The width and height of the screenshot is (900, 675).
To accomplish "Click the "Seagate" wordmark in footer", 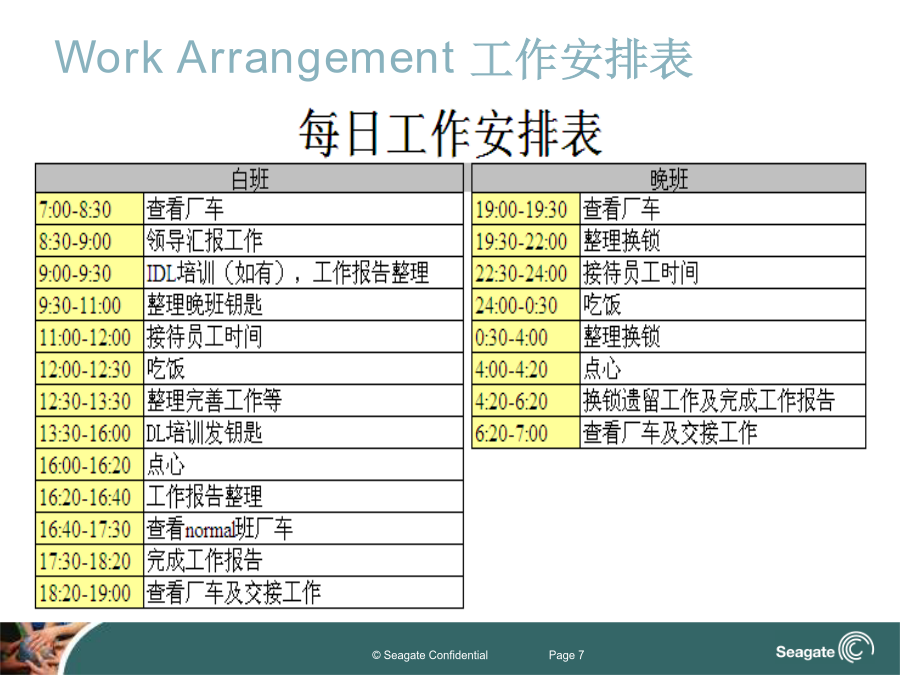I will point(805,652).
